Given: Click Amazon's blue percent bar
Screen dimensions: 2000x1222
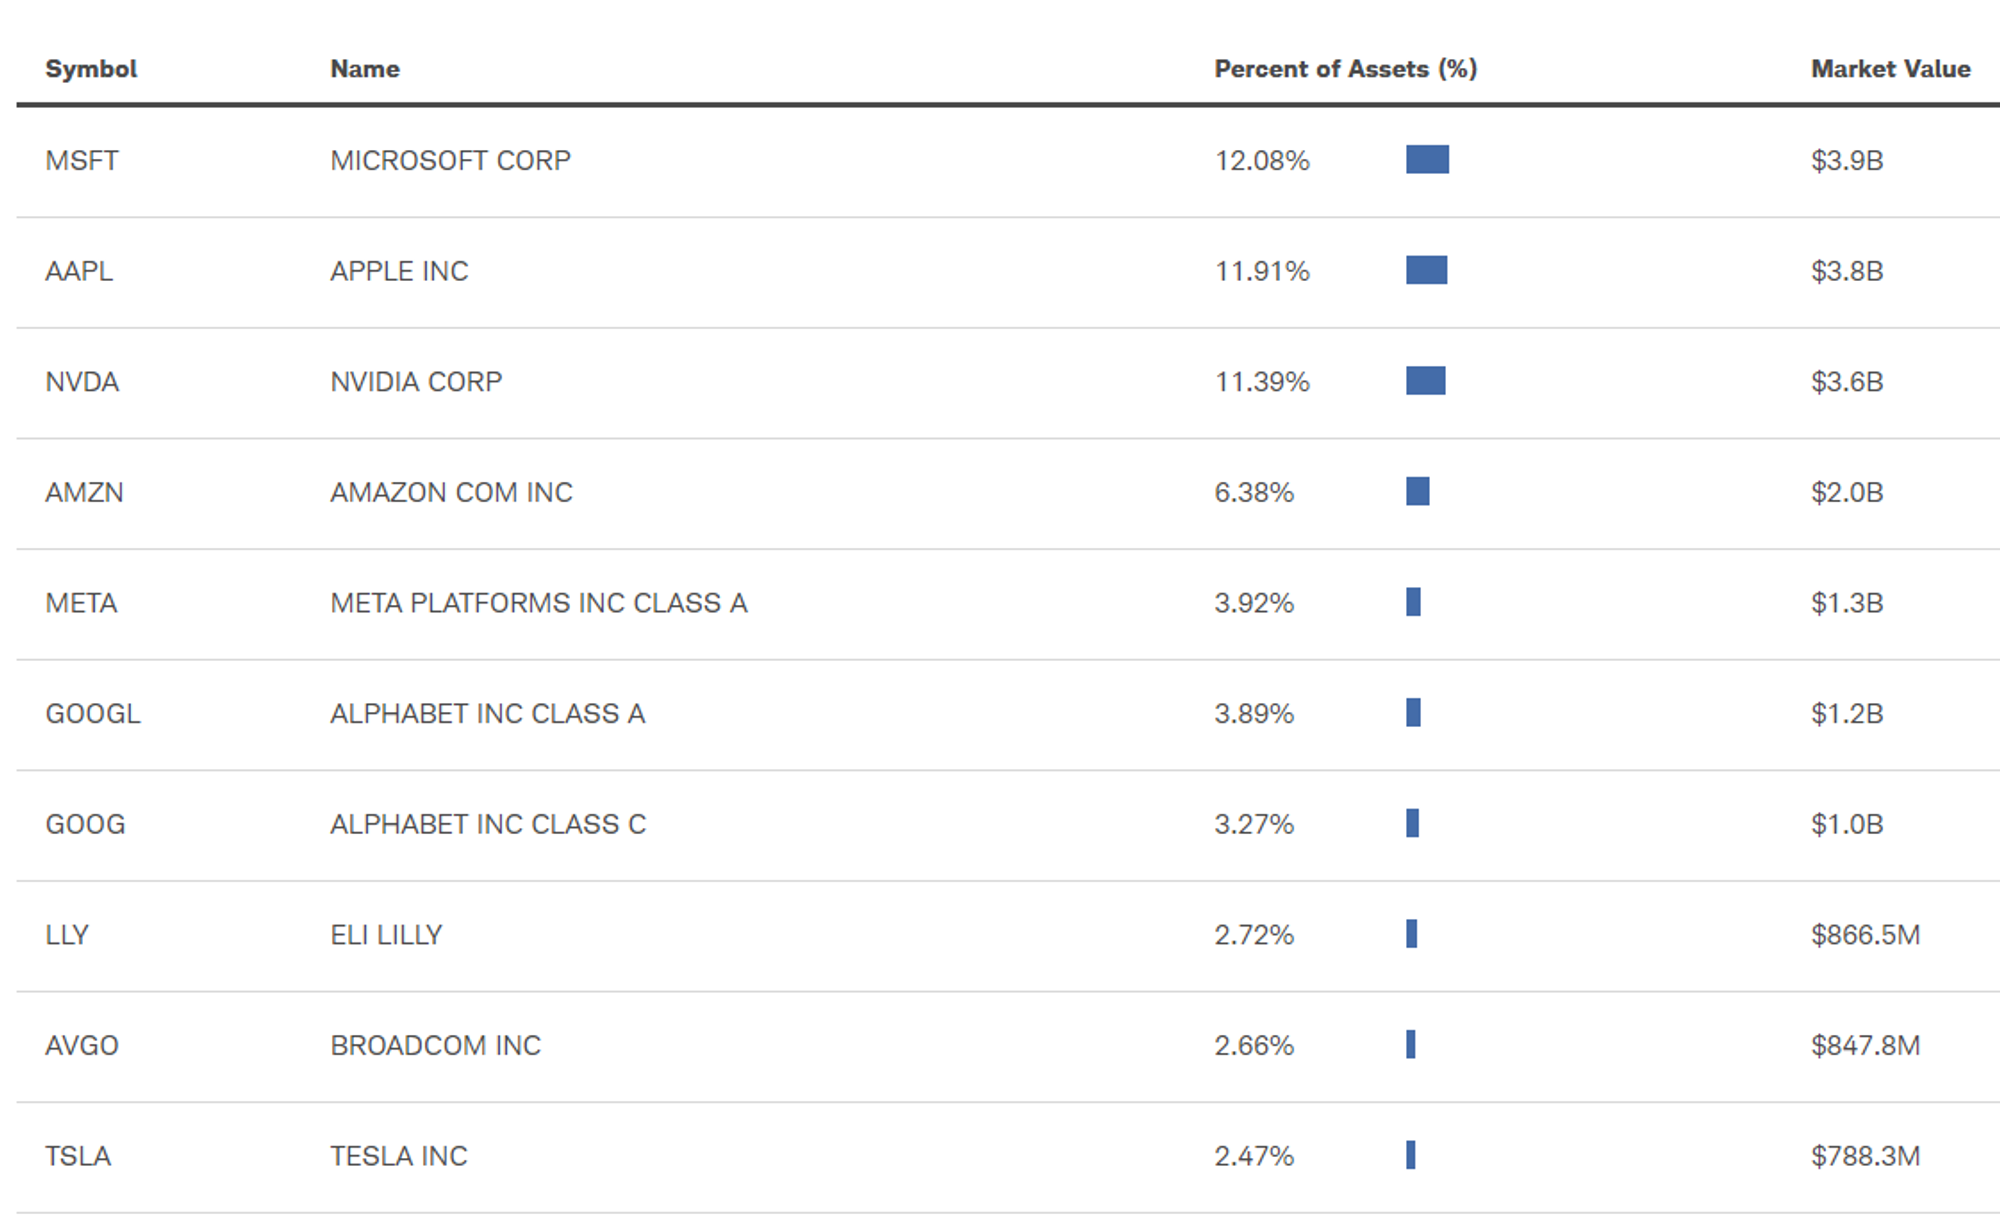Looking at the screenshot, I should (1417, 491).
